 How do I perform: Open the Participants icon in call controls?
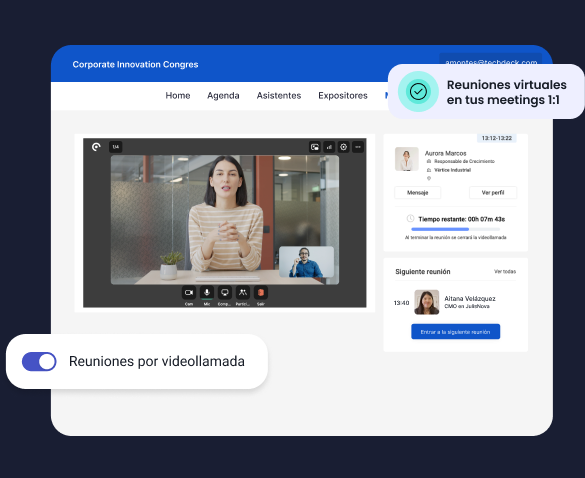pyautogui.click(x=243, y=293)
